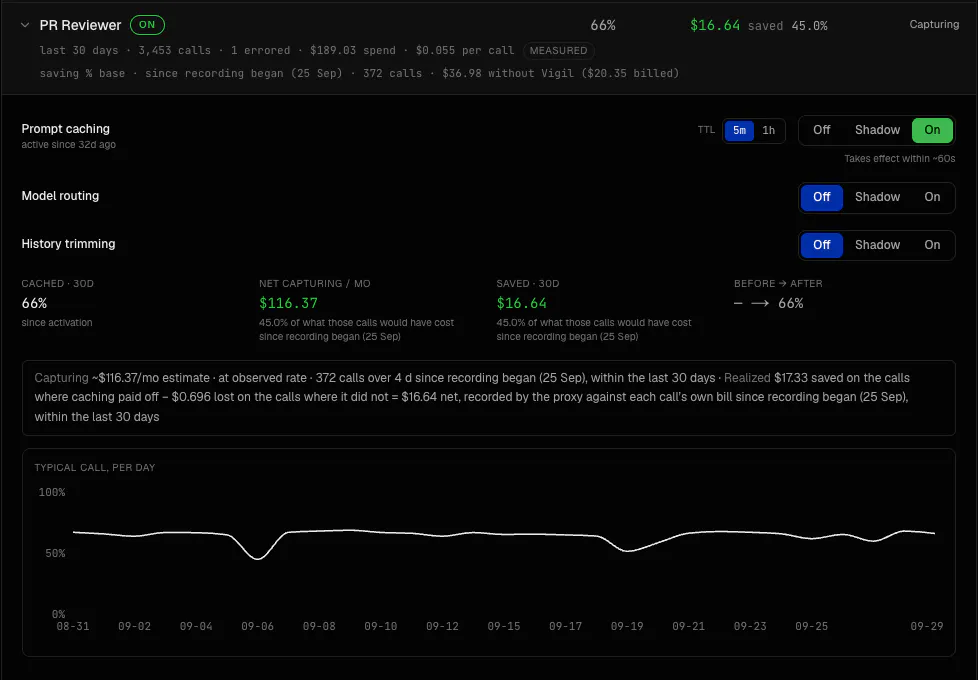Image resolution: width=978 pixels, height=680 pixels.
Task: Click the PR Reviewer title
Action: (x=80, y=25)
